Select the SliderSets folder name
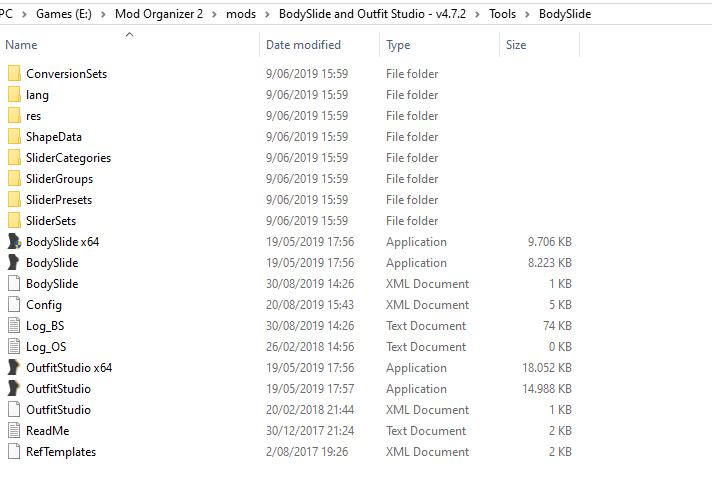 click(x=51, y=221)
